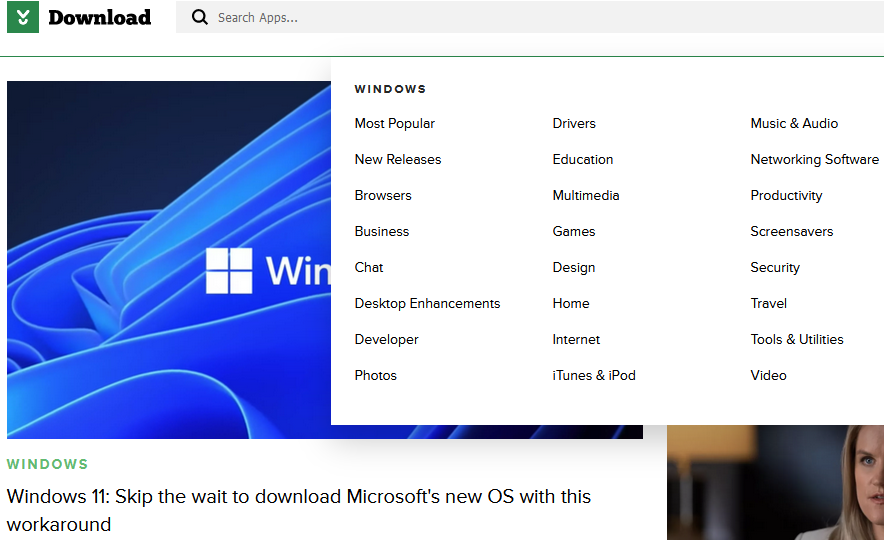Select Video category
This screenshot has width=884, height=540.
[x=768, y=376]
